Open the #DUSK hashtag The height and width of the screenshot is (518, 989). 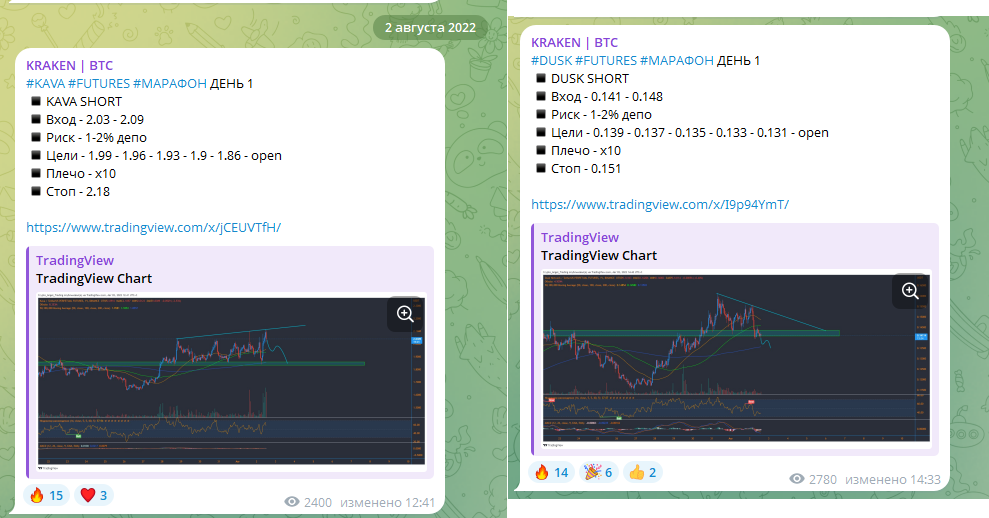coord(551,61)
